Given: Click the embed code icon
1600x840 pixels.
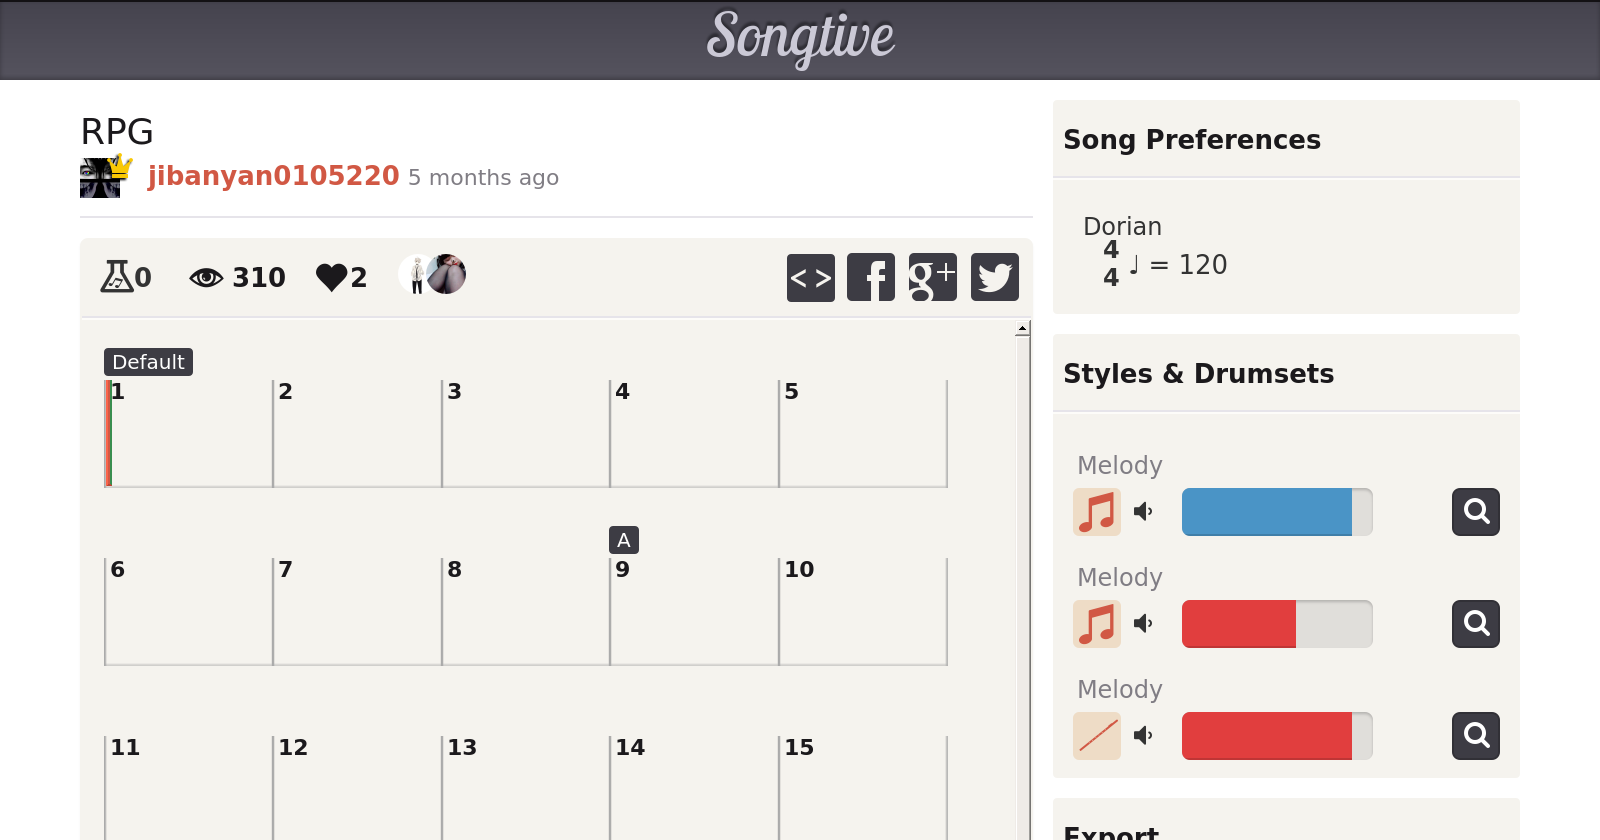Looking at the screenshot, I should [x=810, y=277].
